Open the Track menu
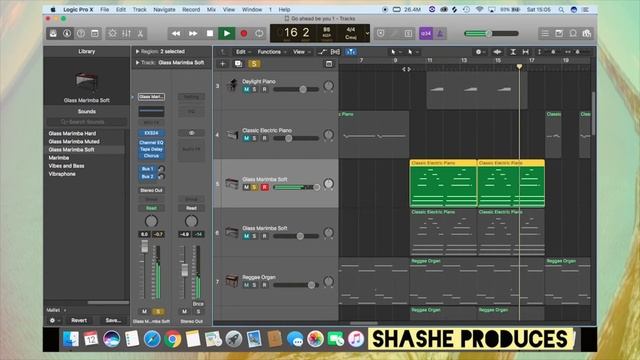 coord(139,9)
